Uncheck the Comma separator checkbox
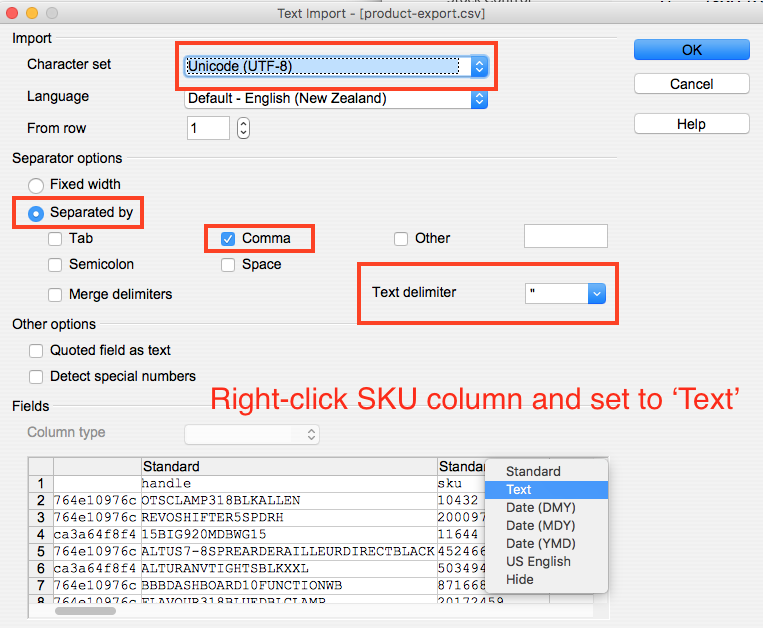Screen dimensions: 763x628 click(228, 239)
